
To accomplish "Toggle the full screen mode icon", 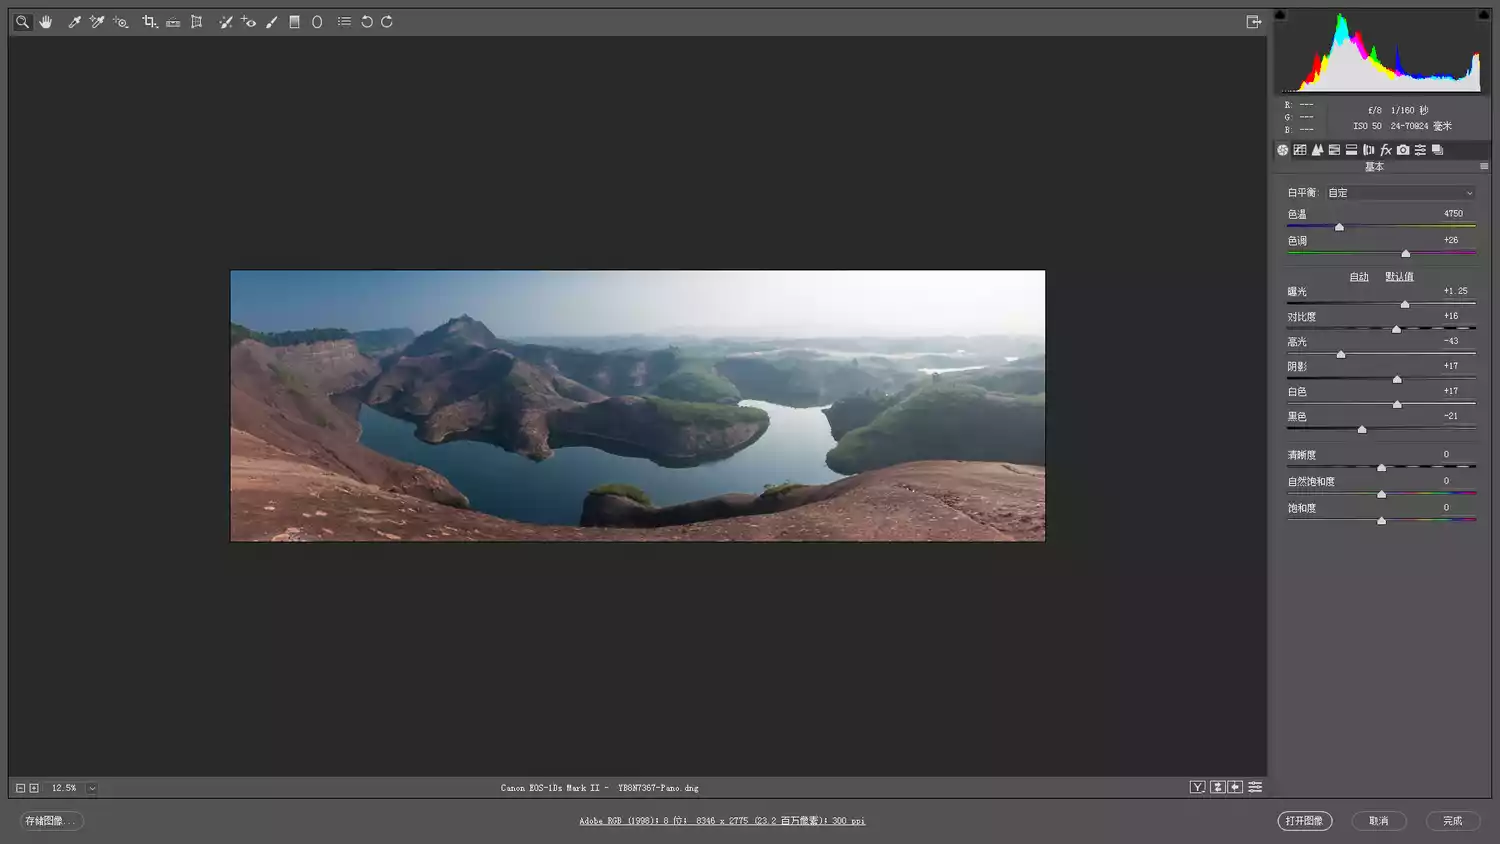I will [1253, 22].
